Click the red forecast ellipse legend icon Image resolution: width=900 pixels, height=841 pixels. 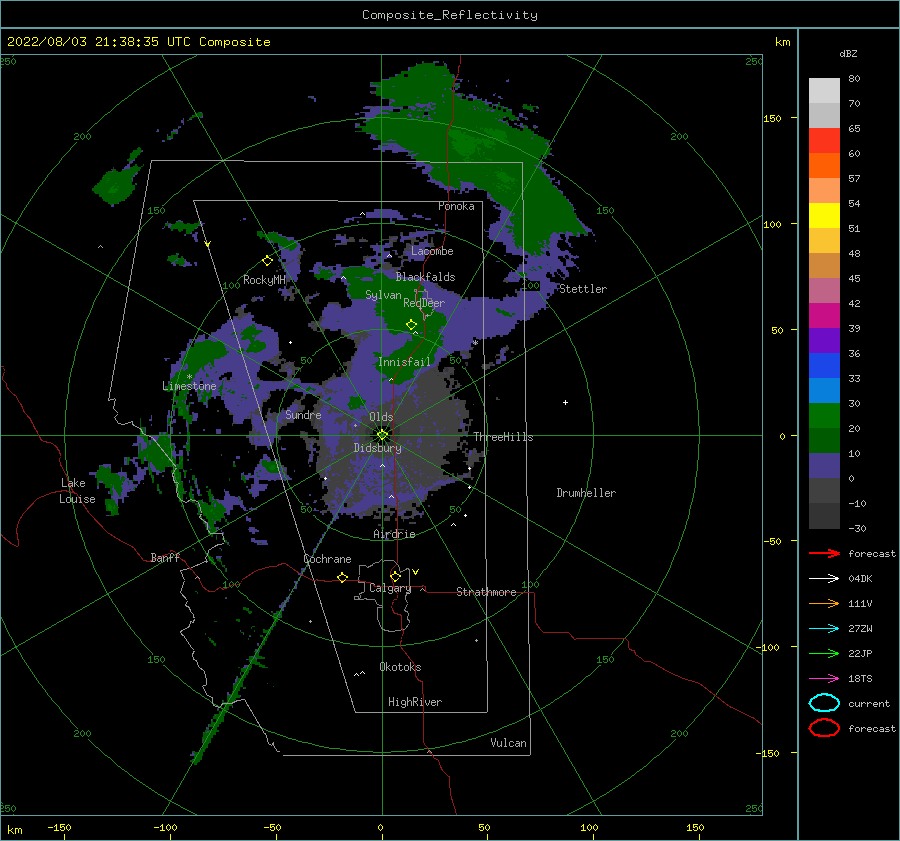pyautogui.click(x=824, y=728)
